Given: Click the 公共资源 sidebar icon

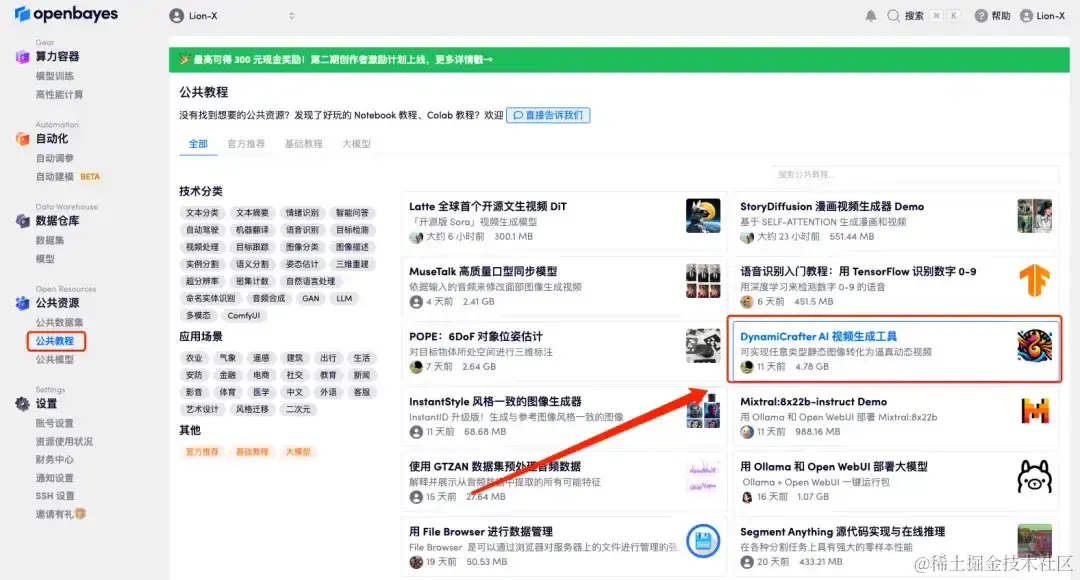Looking at the screenshot, I should 22,302.
